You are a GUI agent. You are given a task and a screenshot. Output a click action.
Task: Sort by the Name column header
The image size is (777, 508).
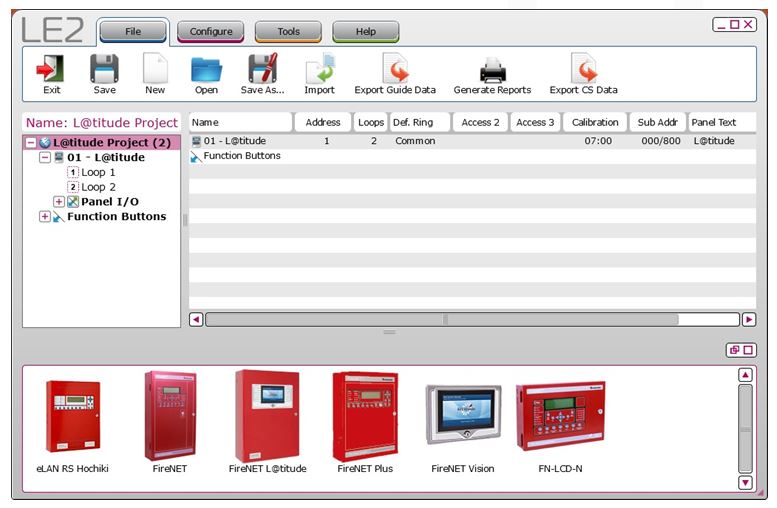(x=240, y=122)
